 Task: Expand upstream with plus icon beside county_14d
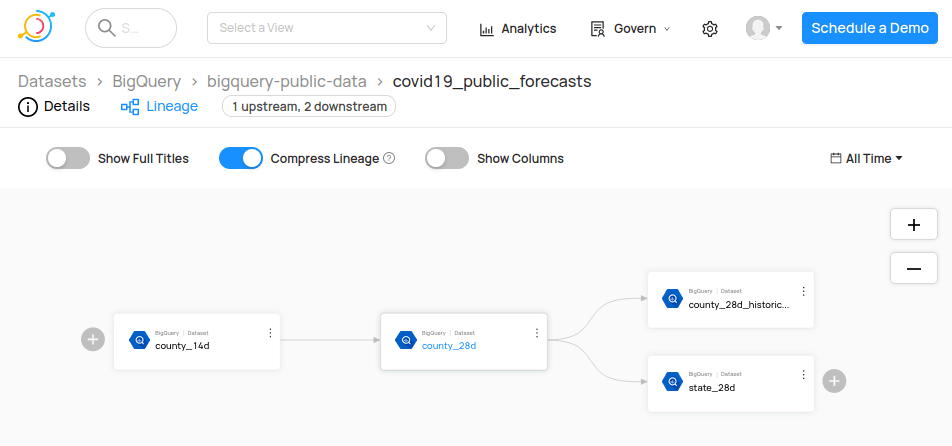pos(93,340)
